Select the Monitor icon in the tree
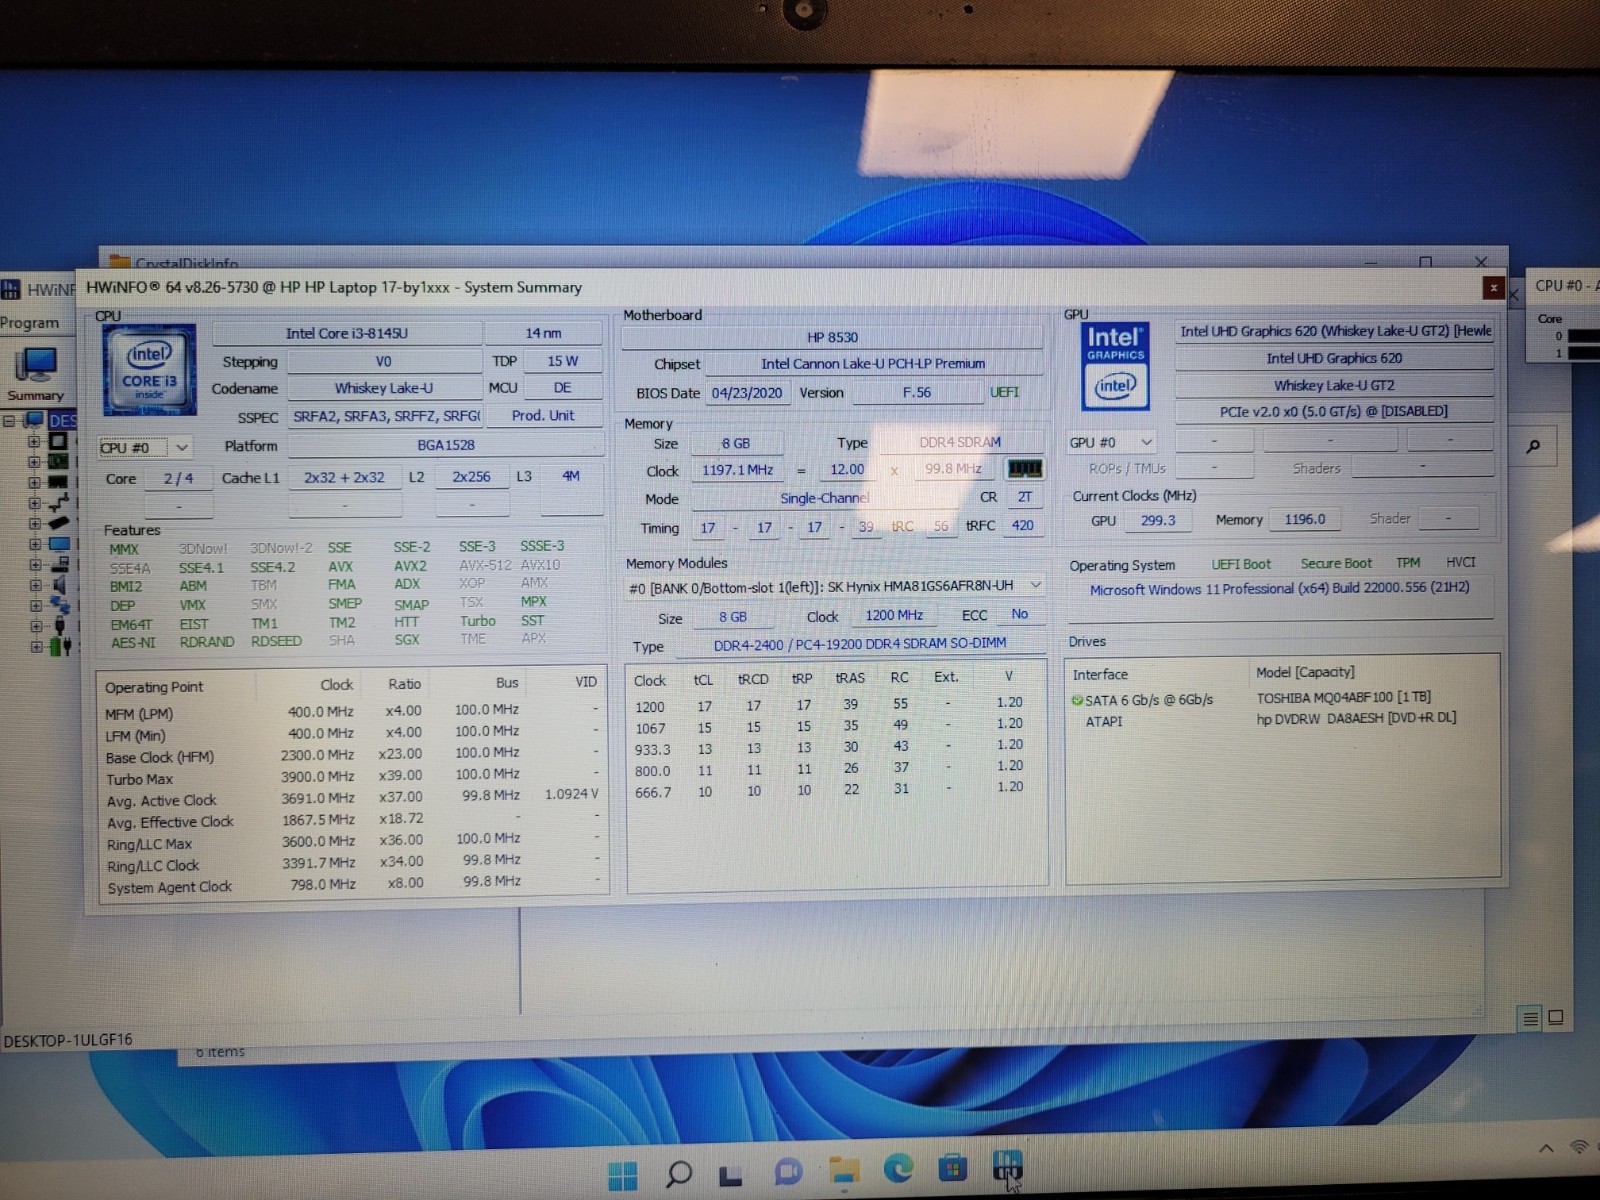The height and width of the screenshot is (1200, 1600). [59, 544]
